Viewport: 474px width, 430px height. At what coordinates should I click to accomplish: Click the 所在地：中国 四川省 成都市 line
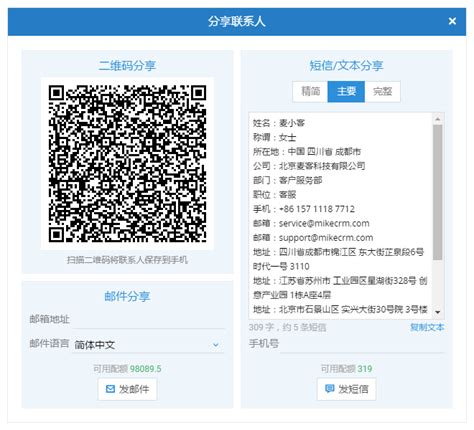tap(307, 152)
